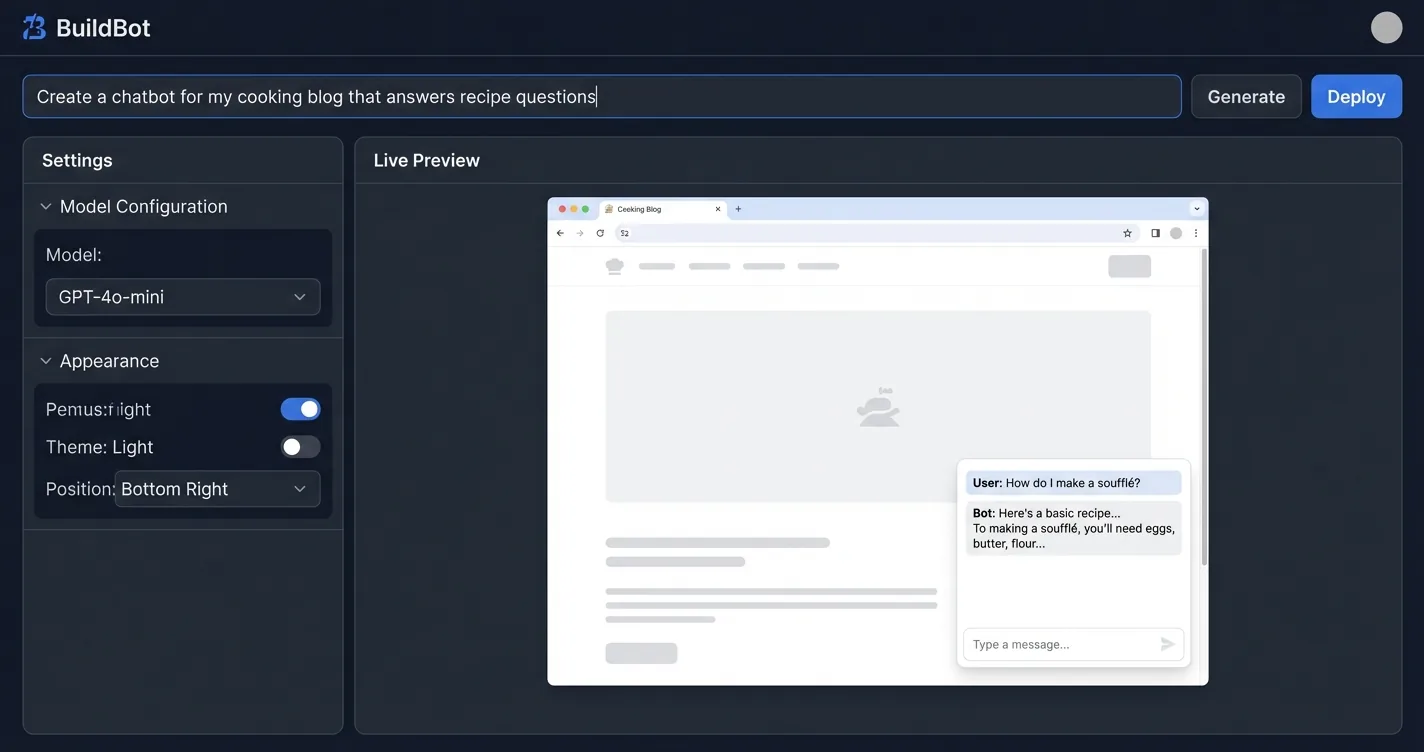1424x752 pixels.
Task: Collapse the Model Configuration section
Action: point(45,205)
